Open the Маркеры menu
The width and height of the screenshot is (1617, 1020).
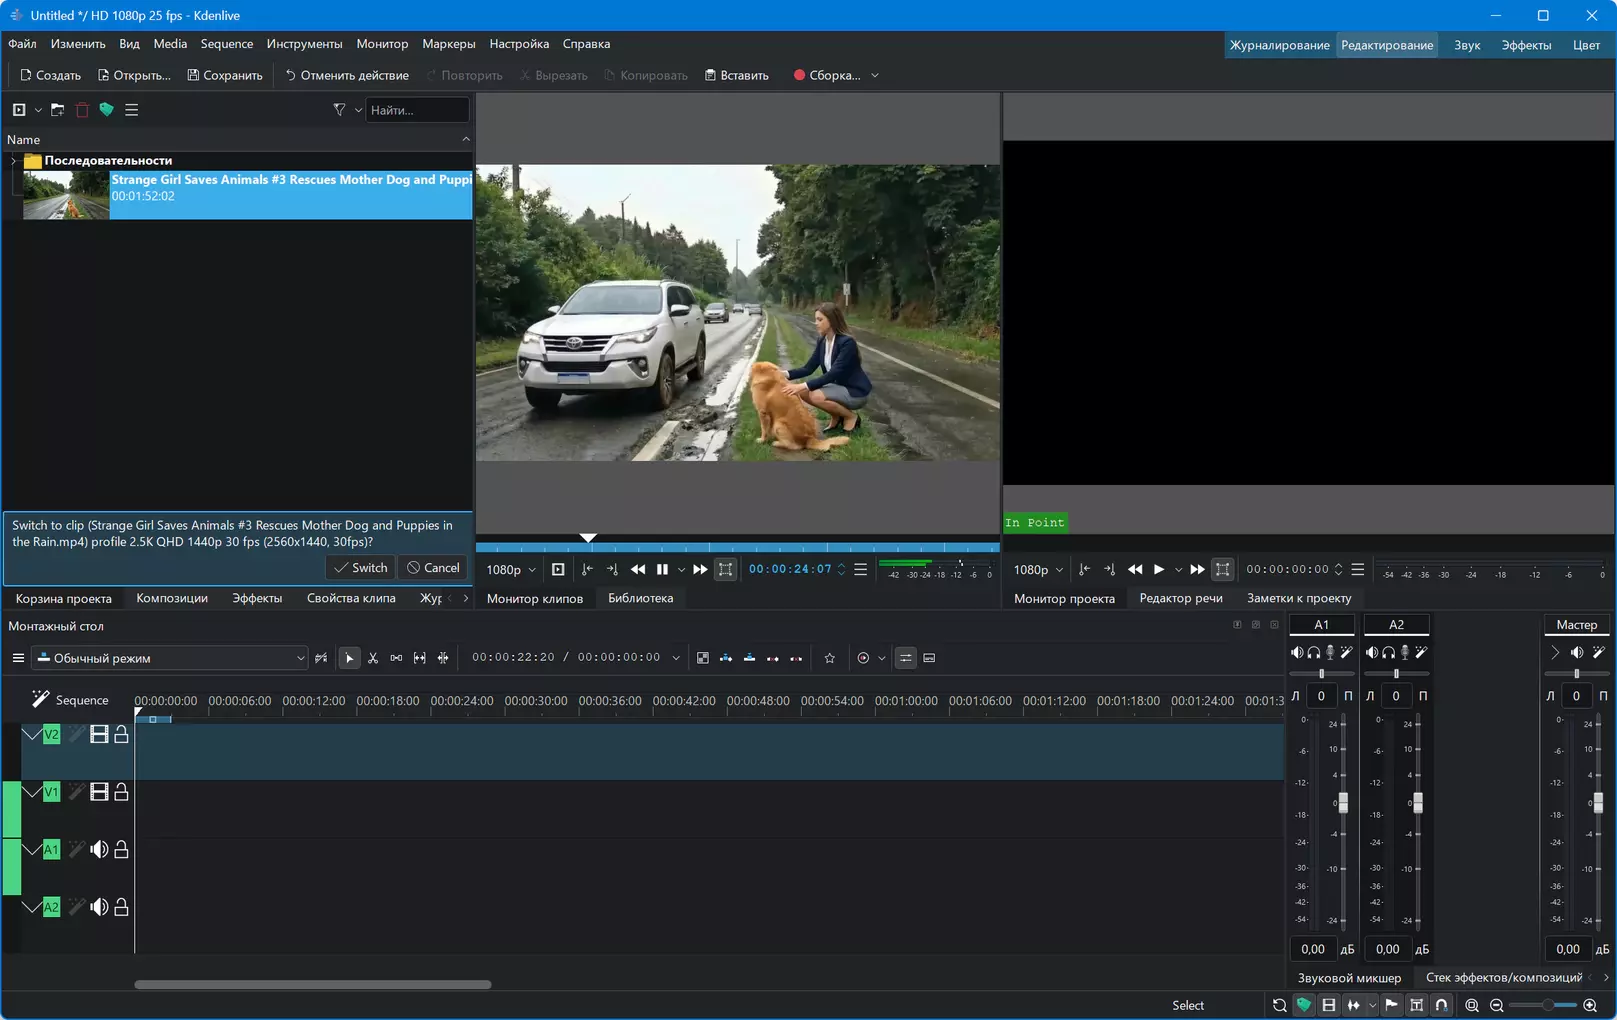click(x=449, y=44)
